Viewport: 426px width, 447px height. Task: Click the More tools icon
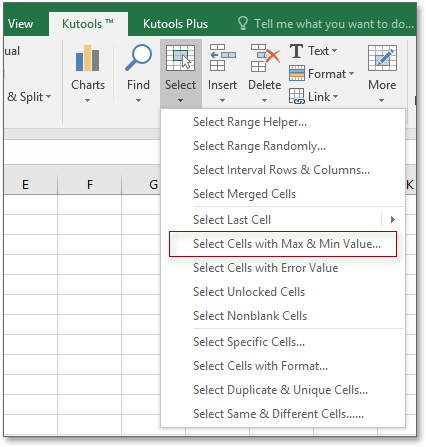[x=382, y=58]
